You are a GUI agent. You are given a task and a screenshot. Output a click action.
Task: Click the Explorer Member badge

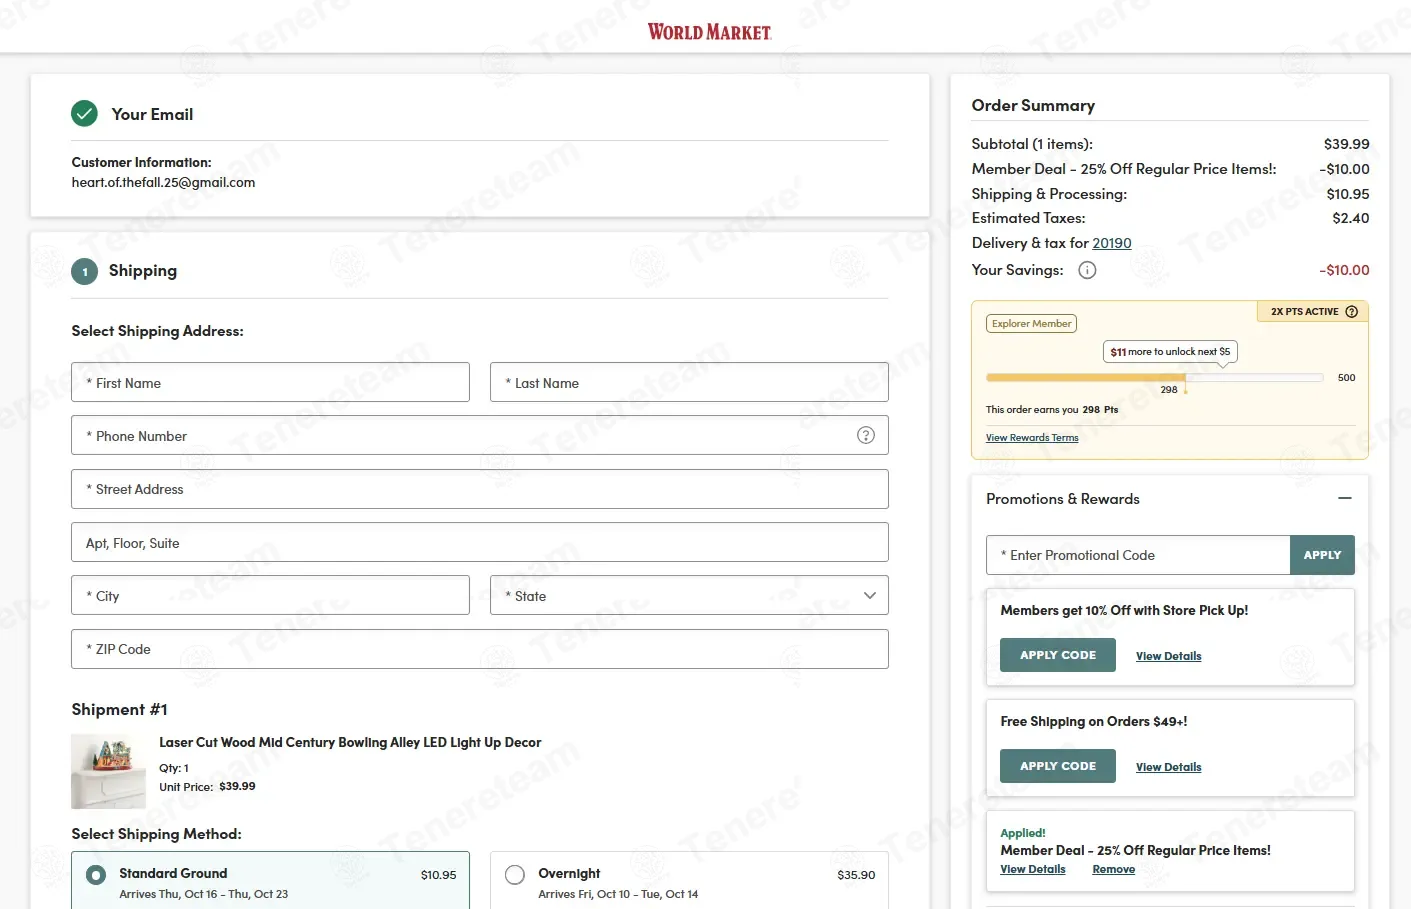1031,323
